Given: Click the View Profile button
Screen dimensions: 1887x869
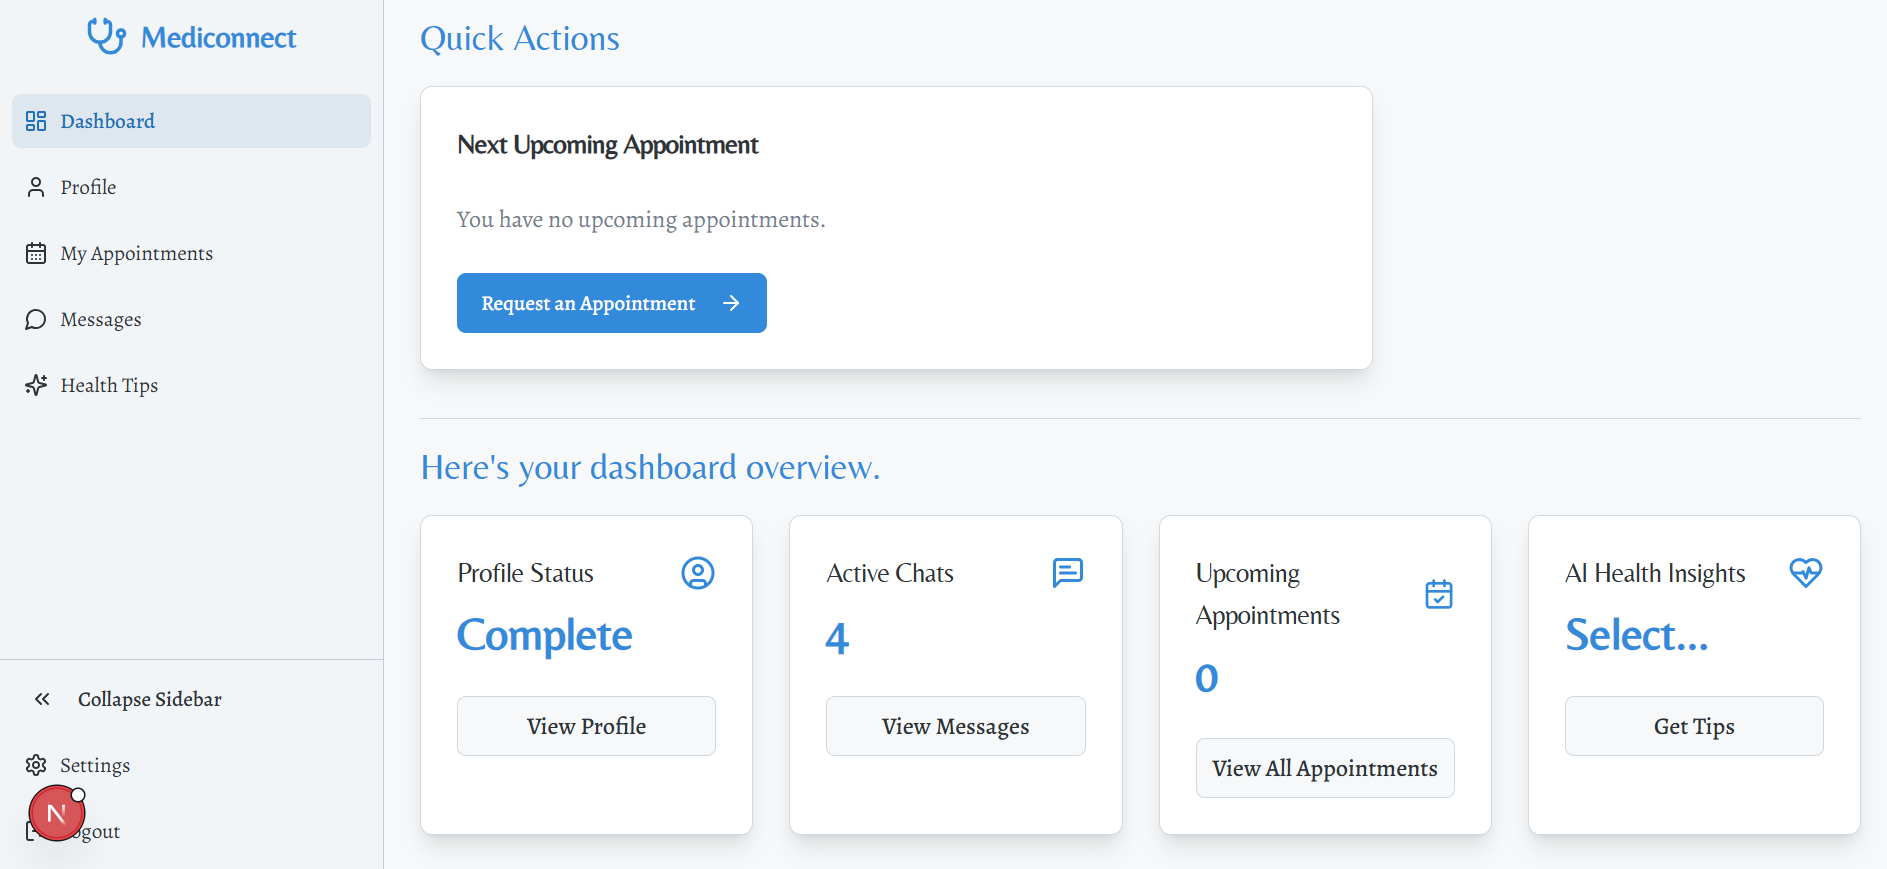Looking at the screenshot, I should point(586,726).
